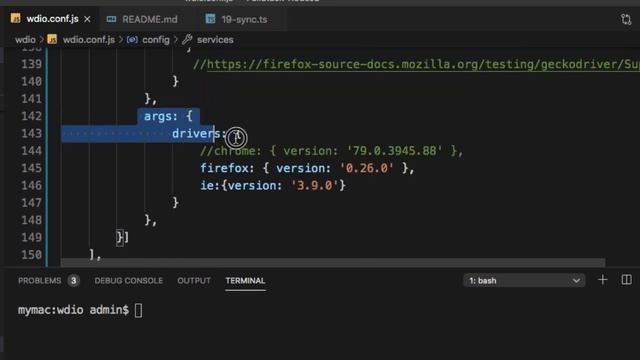Click the commented chrome version line
The width and height of the screenshot is (640, 360).
click(331, 151)
